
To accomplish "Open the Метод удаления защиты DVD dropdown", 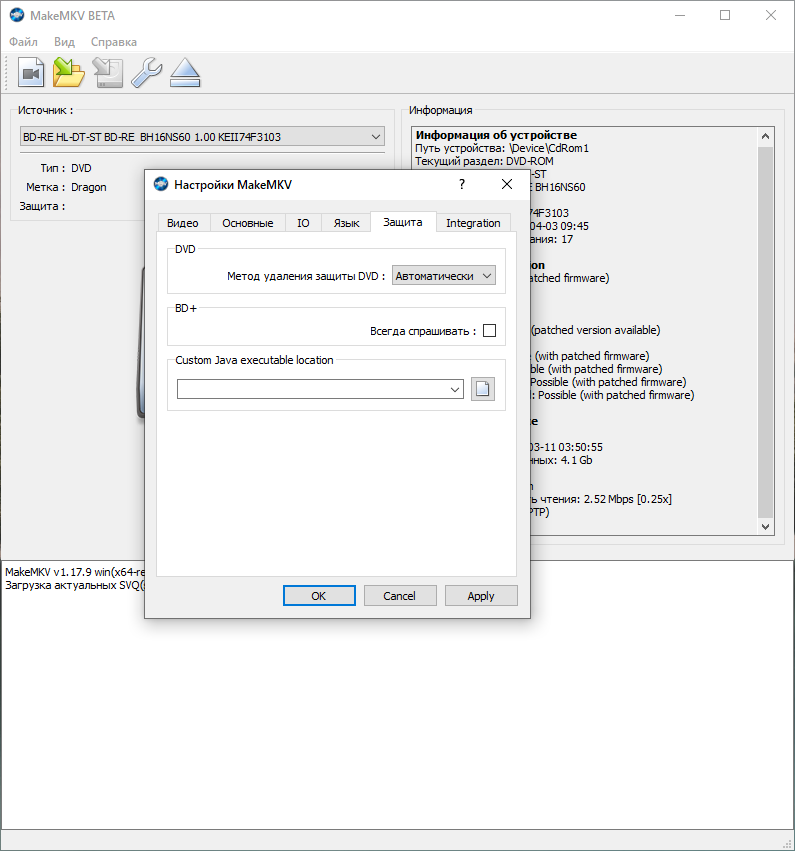I will coord(443,276).
